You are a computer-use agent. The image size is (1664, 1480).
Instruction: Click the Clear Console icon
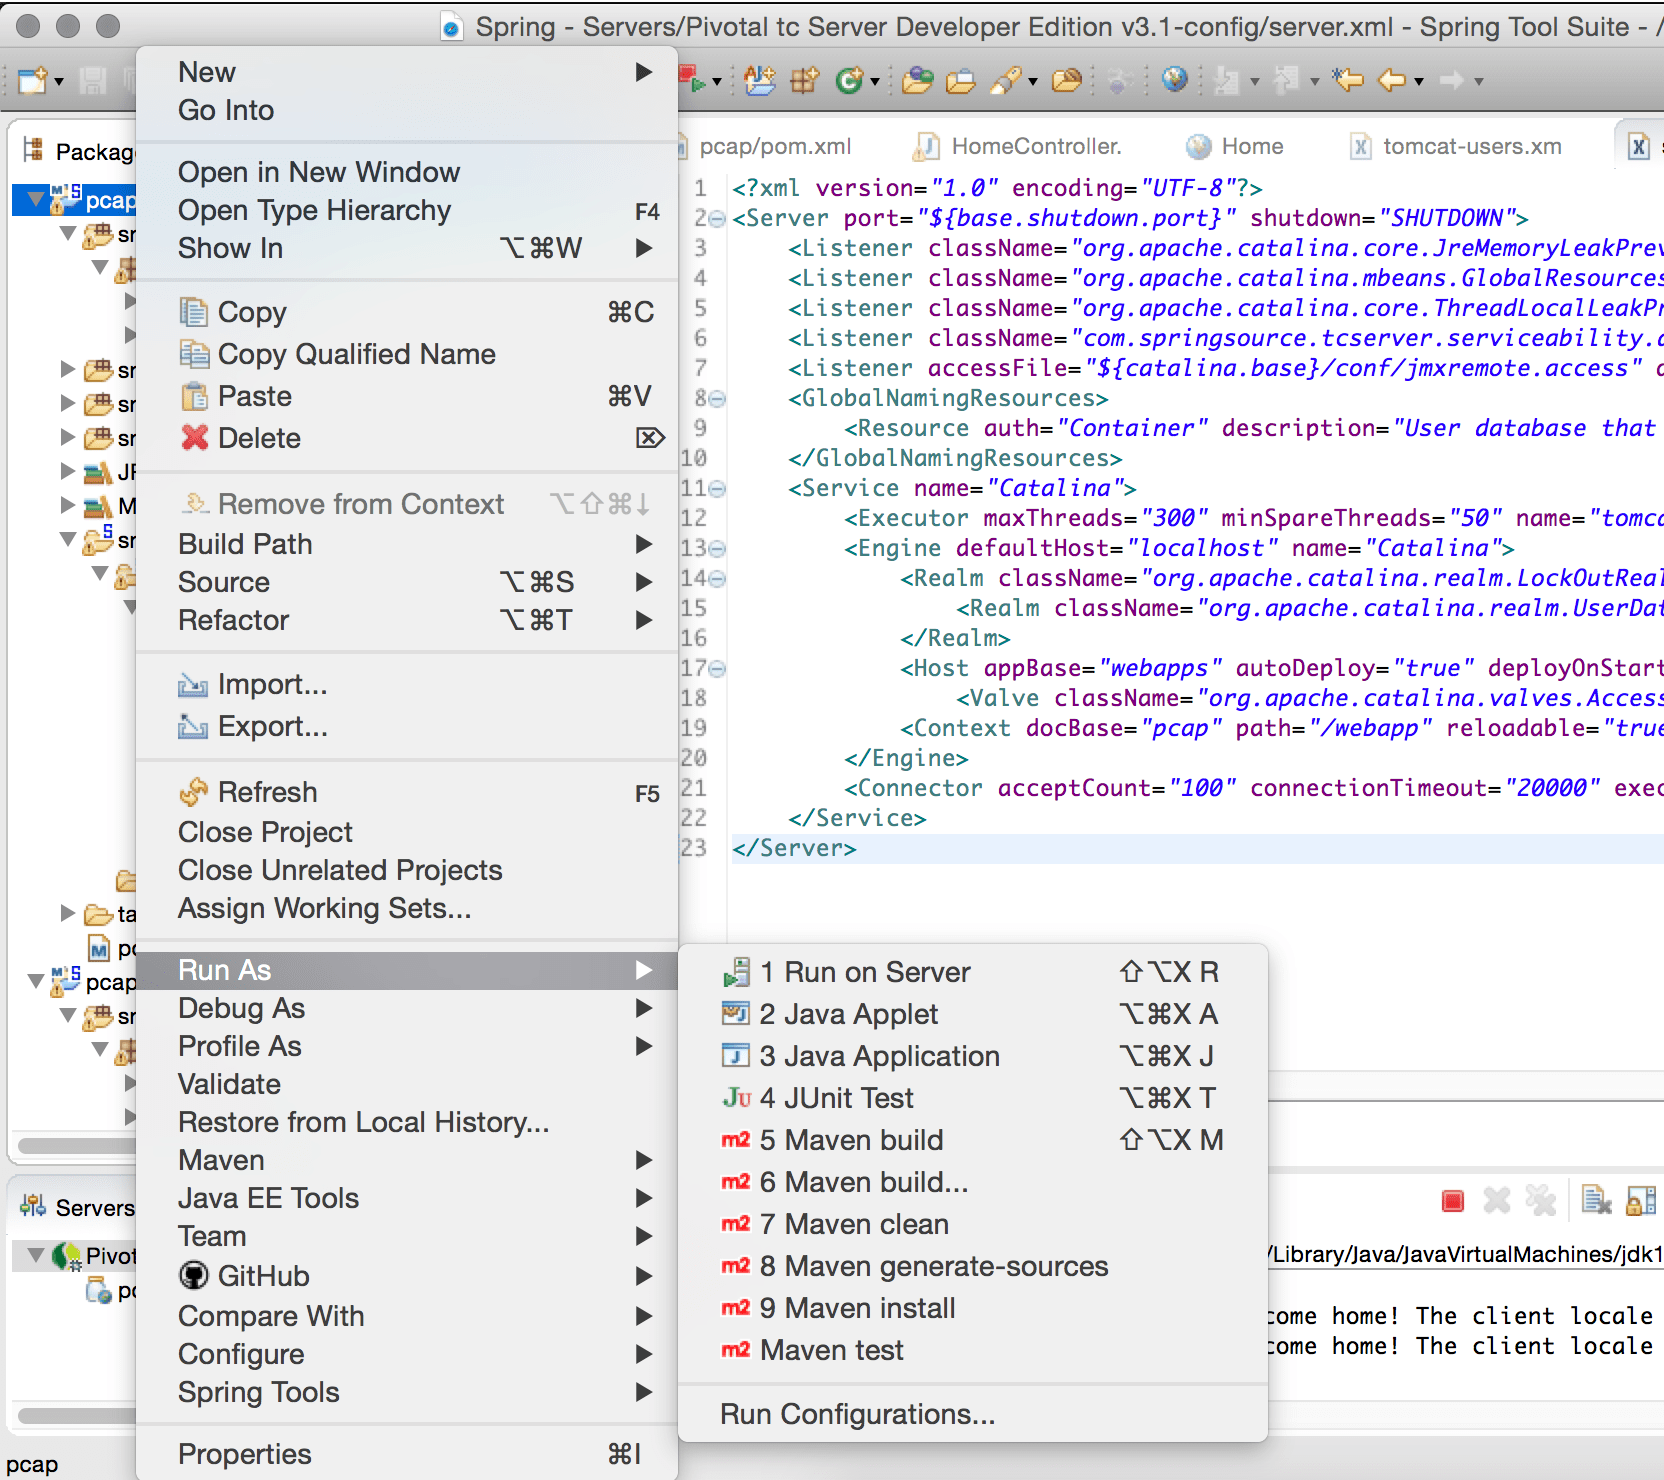point(1596,1199)
